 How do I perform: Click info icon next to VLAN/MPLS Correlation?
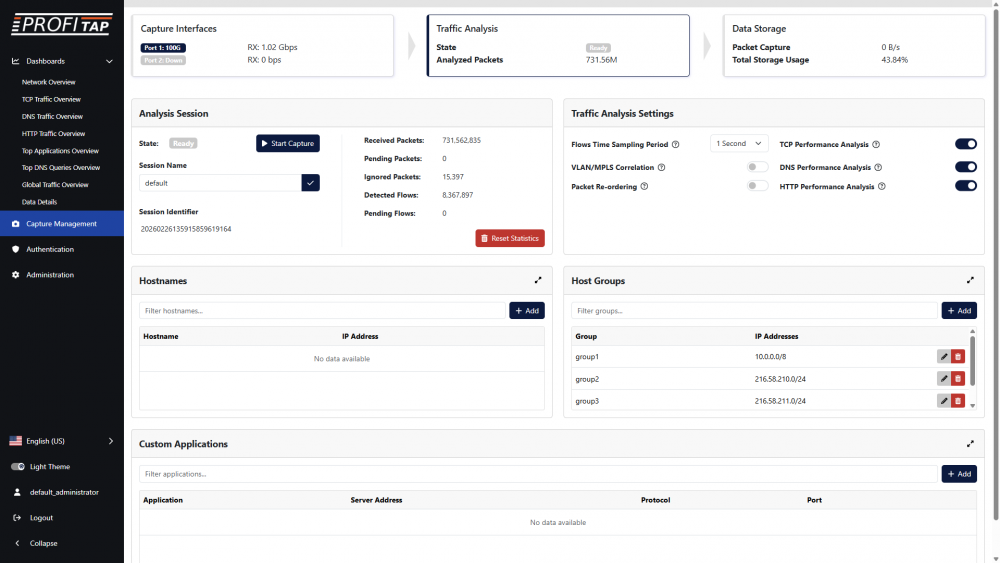click(x=661, y=167)
